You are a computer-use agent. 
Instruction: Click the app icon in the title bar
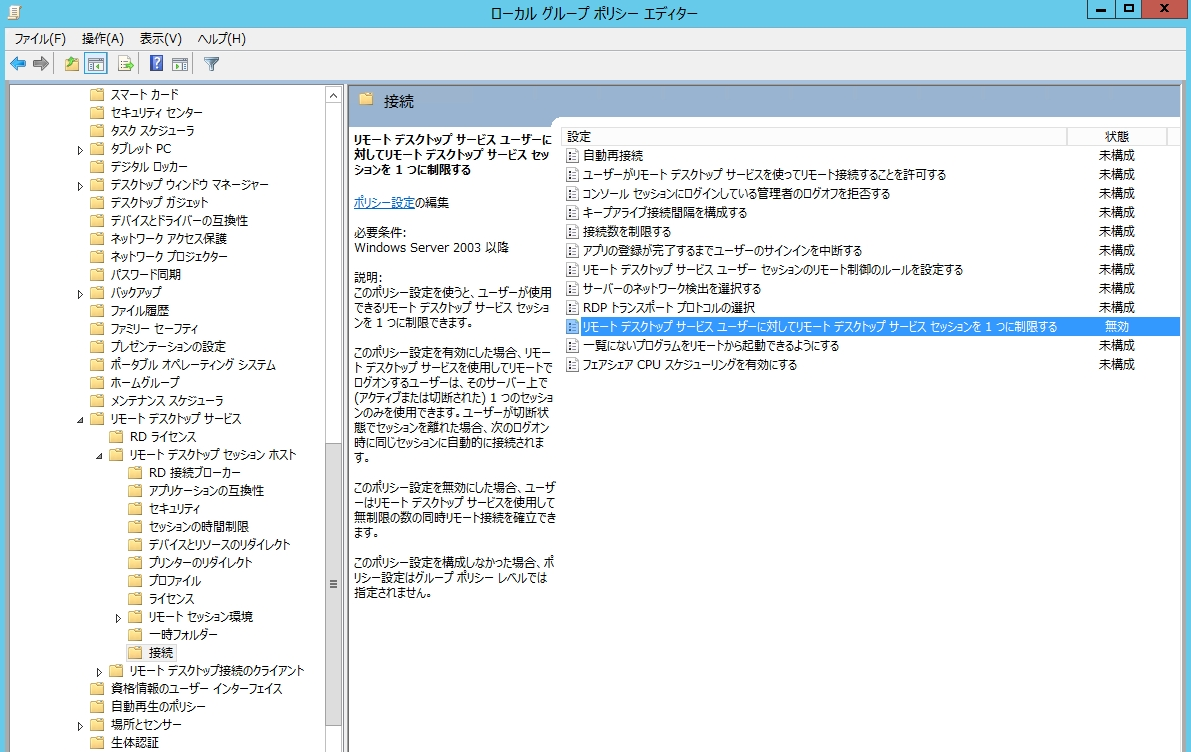point(14,12)
